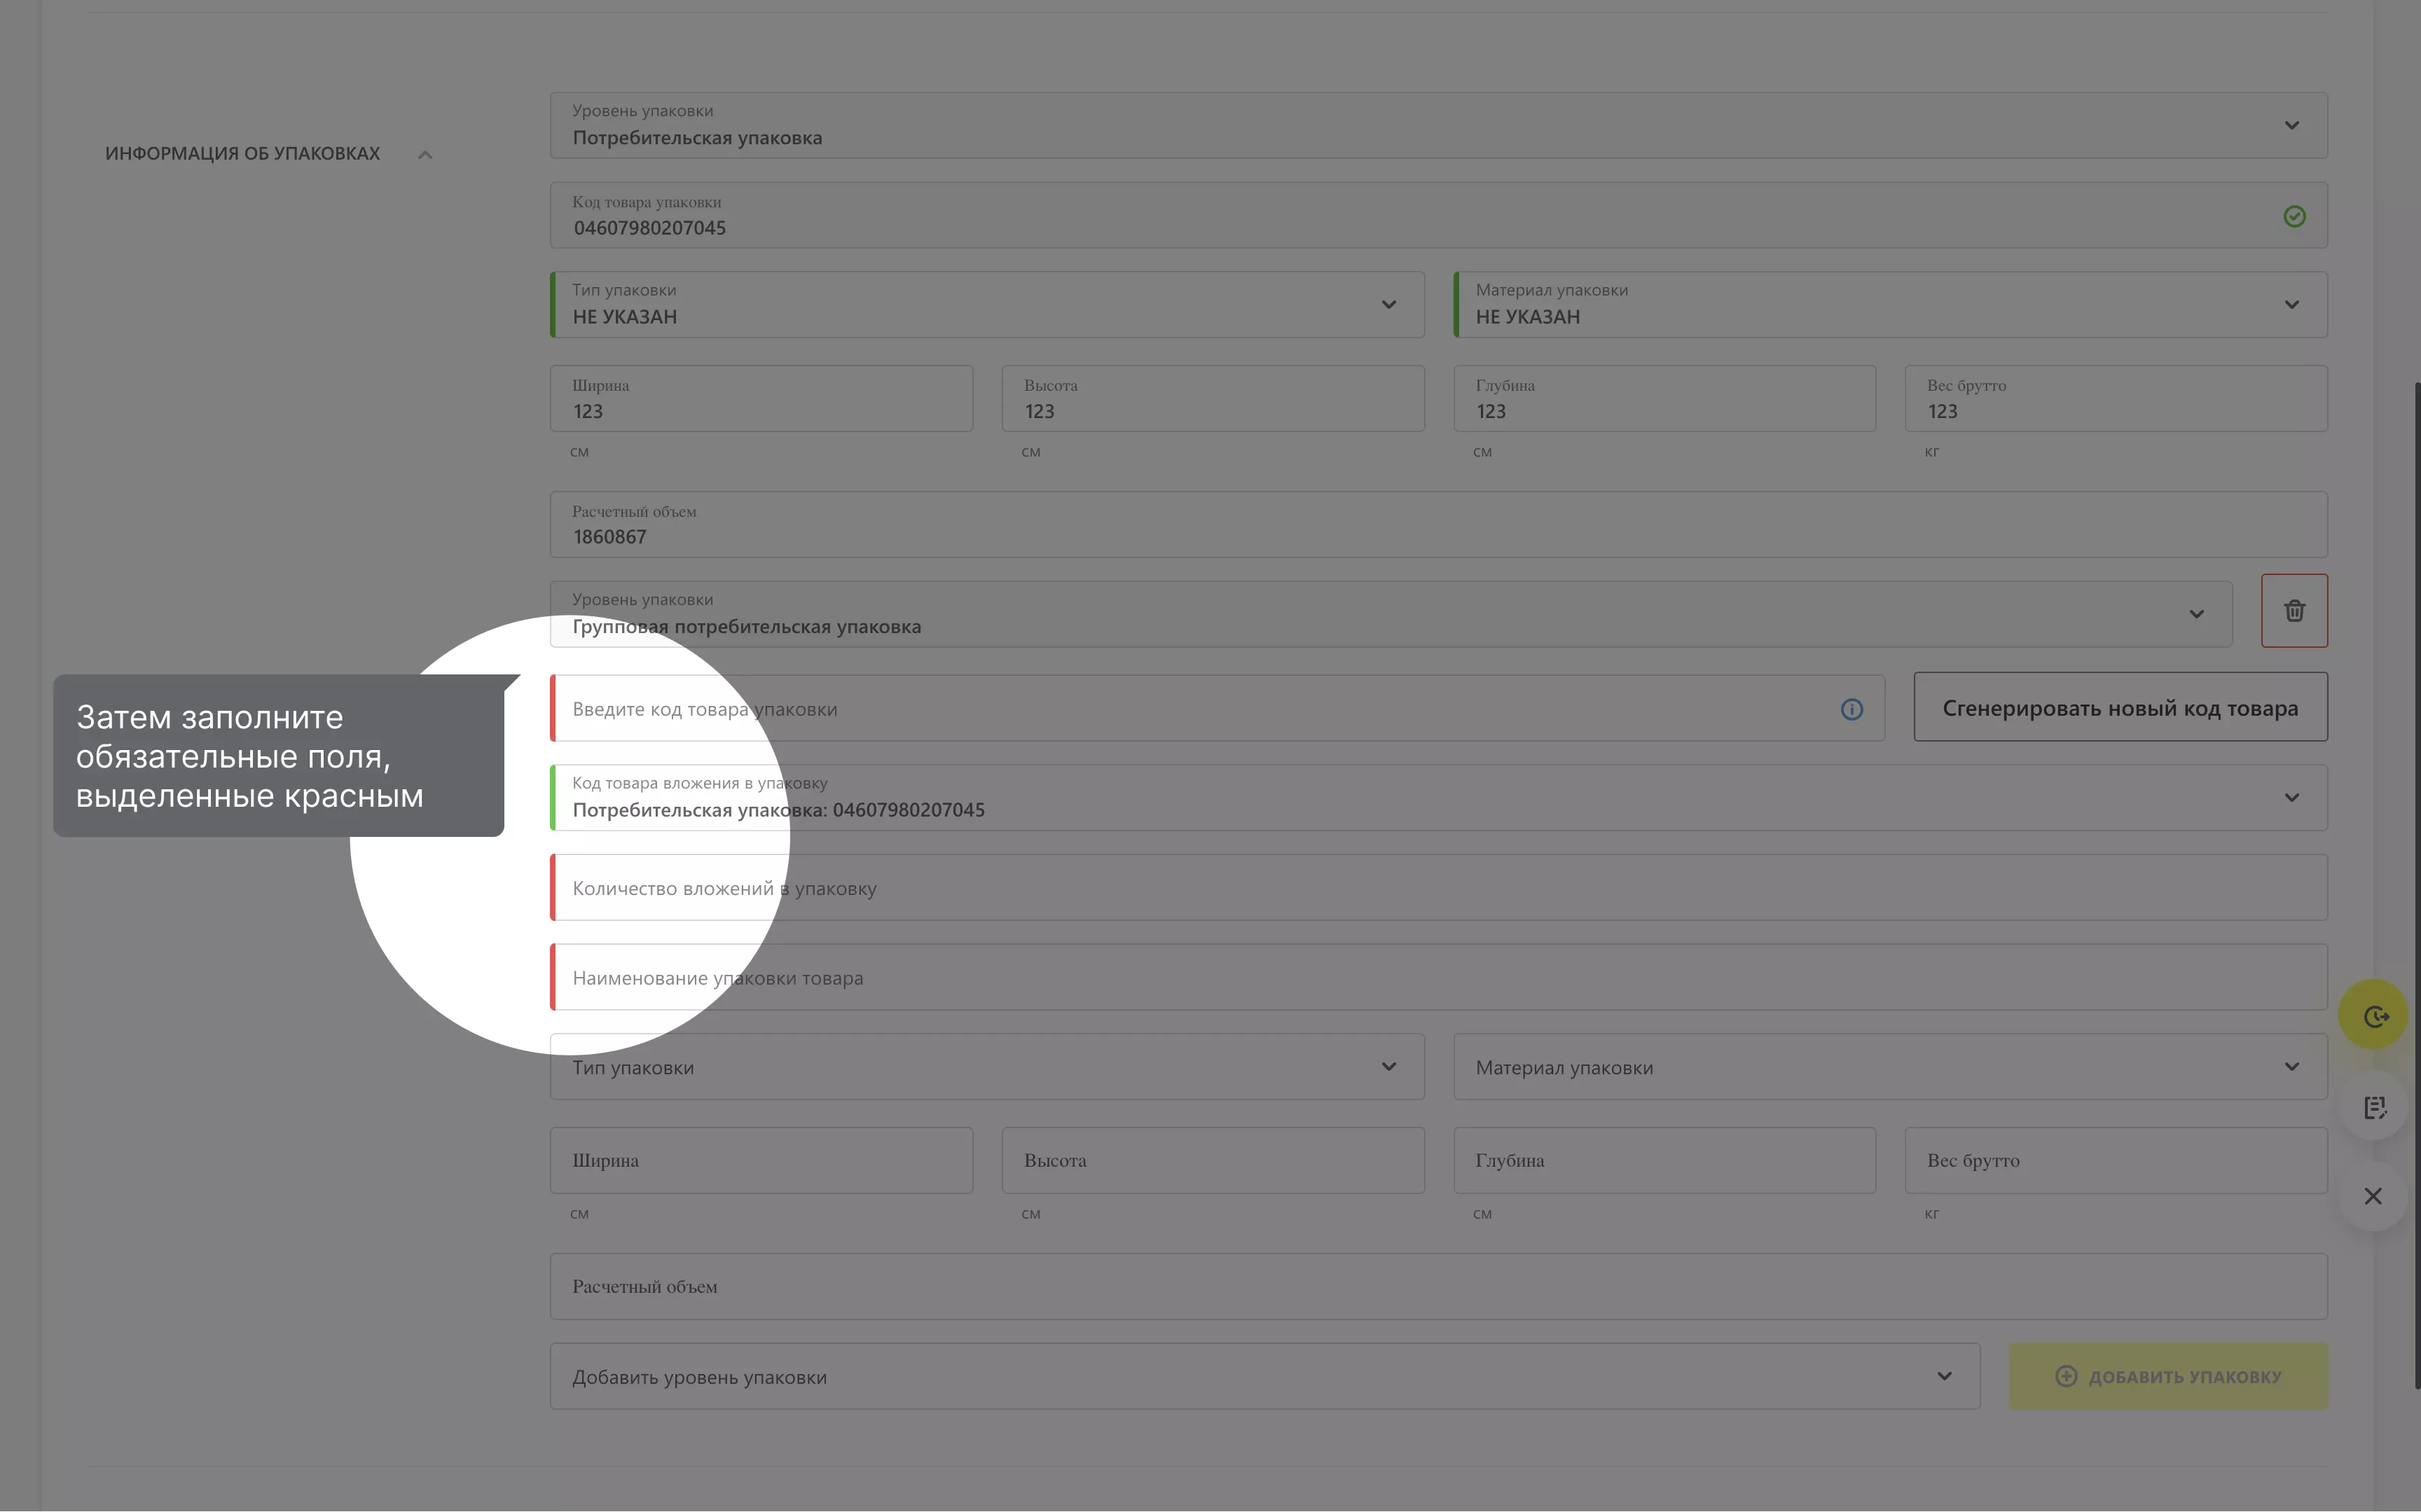Click Глубина field with value 123
The image size is (2421, 1512).
pyautogui.click(x=1664, y=398)
